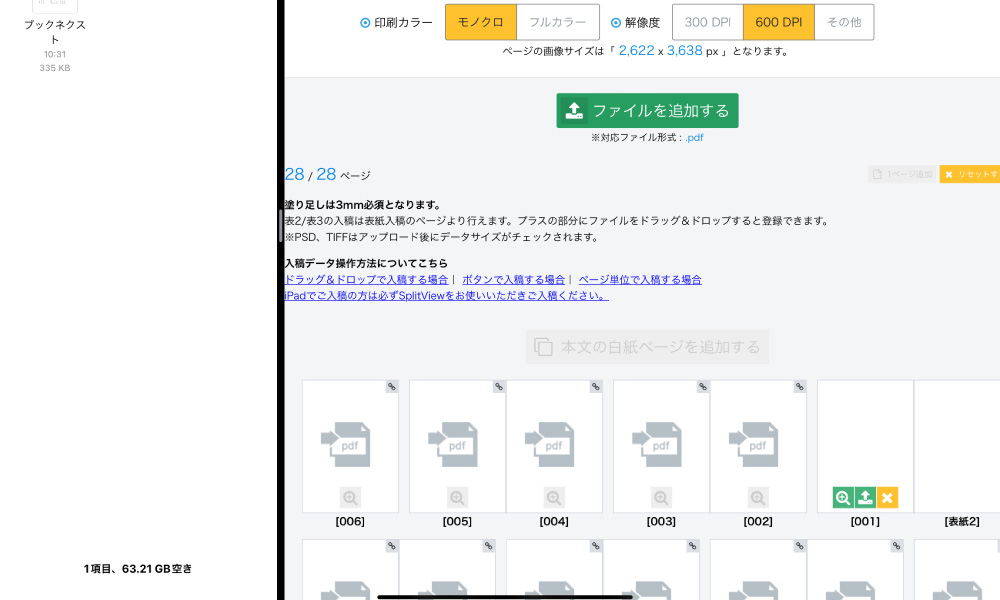Open the [003] page pdf placeholder
The height and width of the screenshot is (600, 1000).
click(x=657, y=444)
